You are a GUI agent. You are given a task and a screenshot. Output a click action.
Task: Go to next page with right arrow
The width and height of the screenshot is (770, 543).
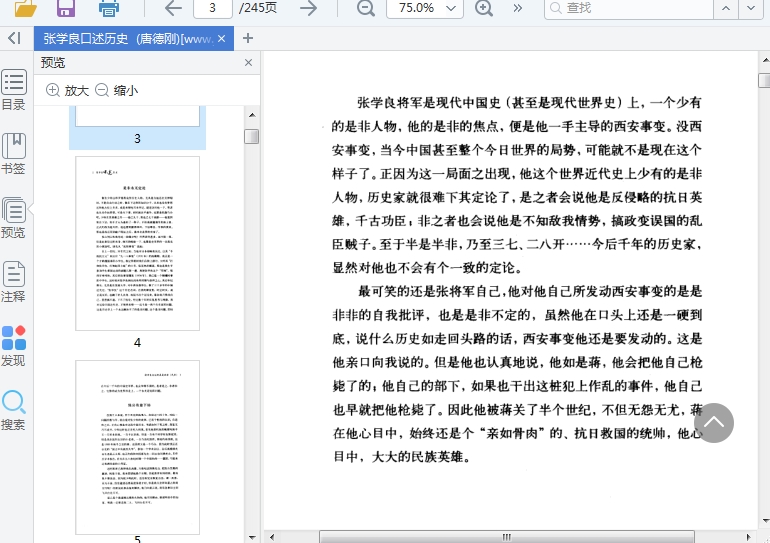tap(309, 9)
